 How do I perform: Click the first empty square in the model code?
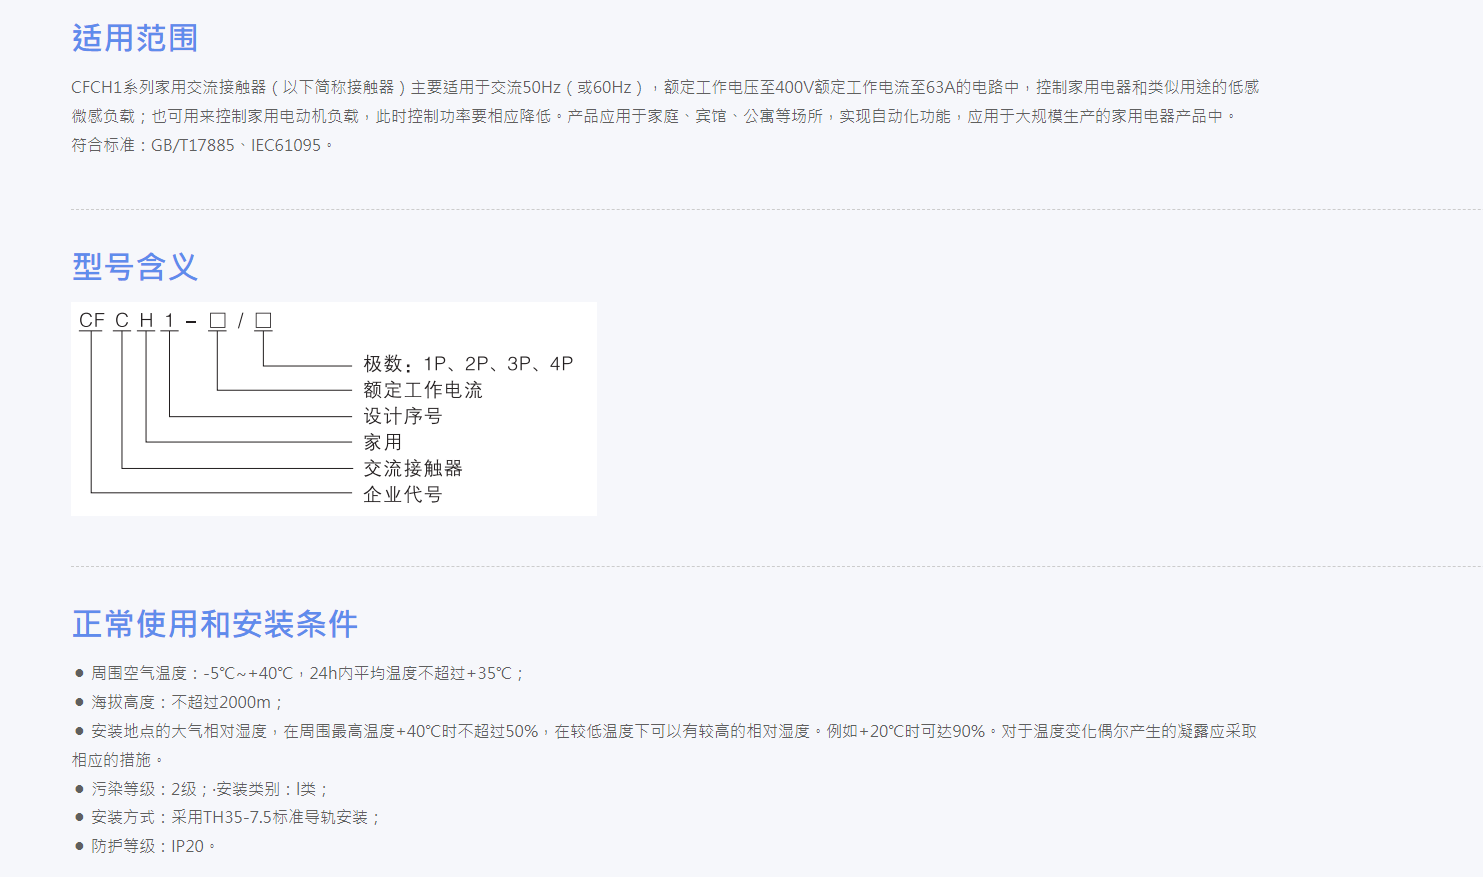click(217, 320)
